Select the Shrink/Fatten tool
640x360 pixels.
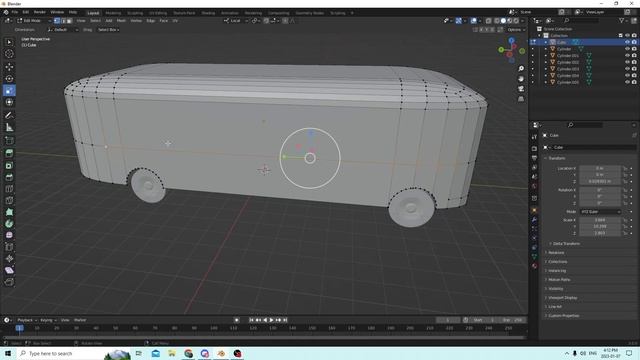pos(9,258)
